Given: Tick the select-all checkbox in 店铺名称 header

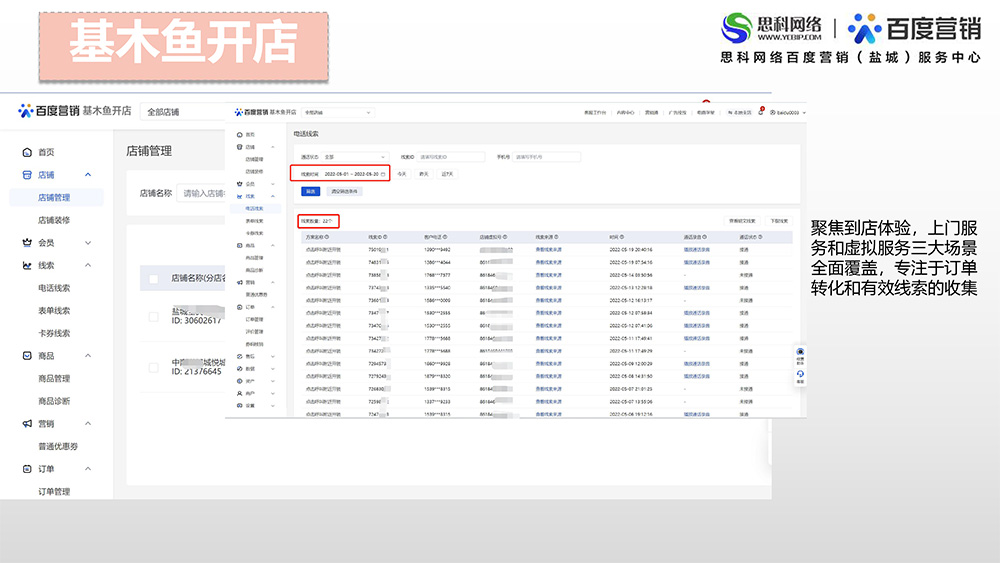Looking at the screenshot, I should 154,279.
